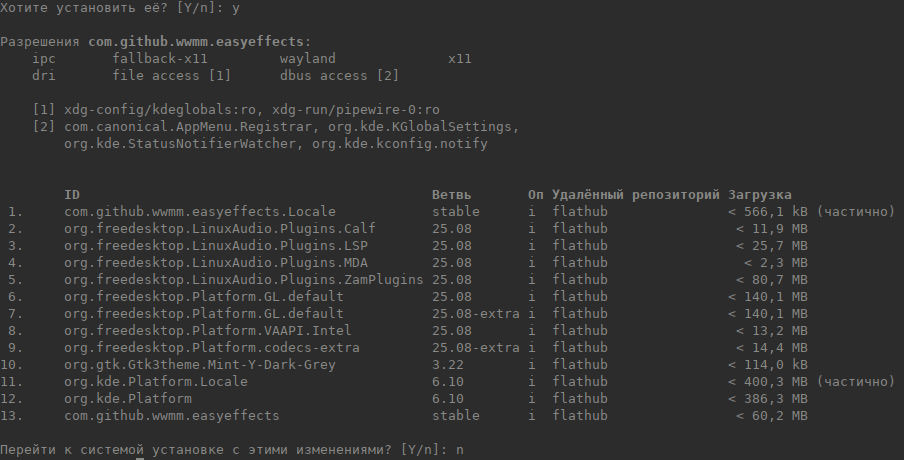The width and height of the screenshot is (904, 460).
Task: Click the ID column header
Action: [72, 194]
